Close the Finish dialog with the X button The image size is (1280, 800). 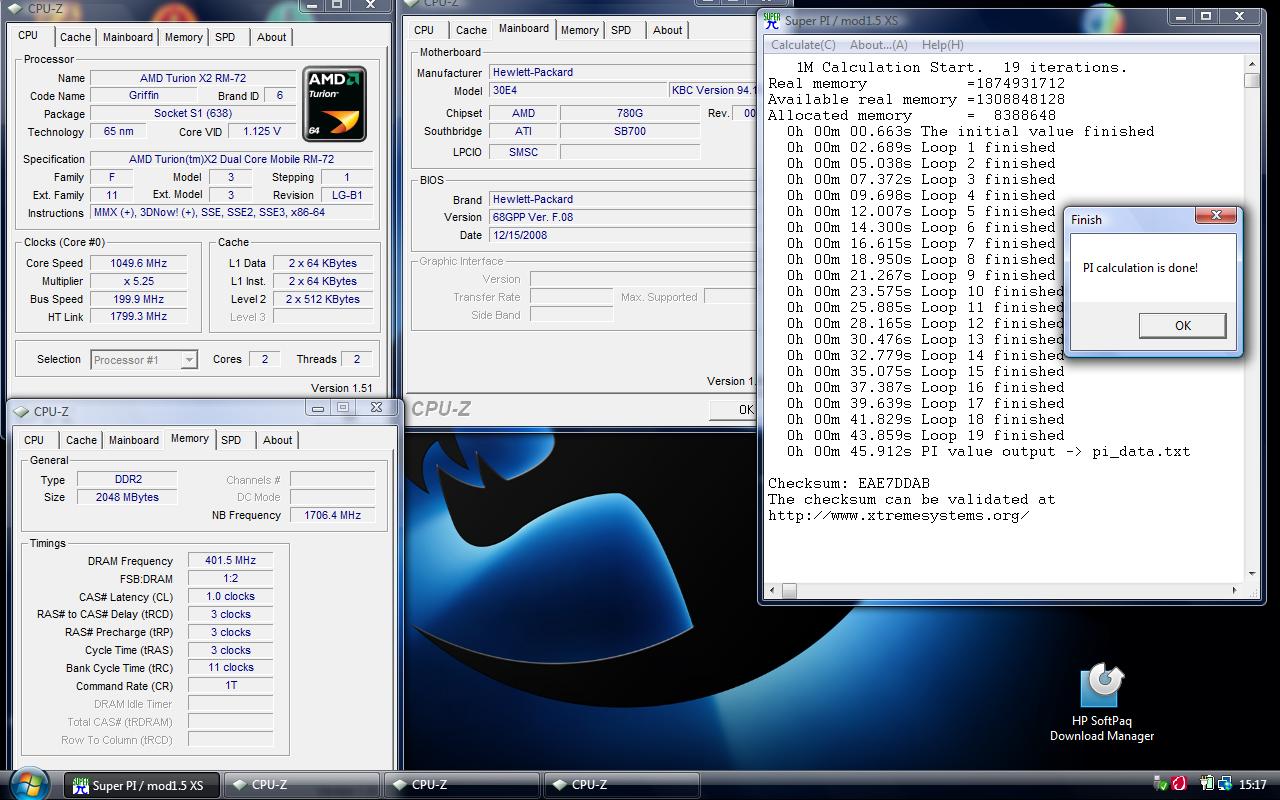click(x=1216, y=215)
